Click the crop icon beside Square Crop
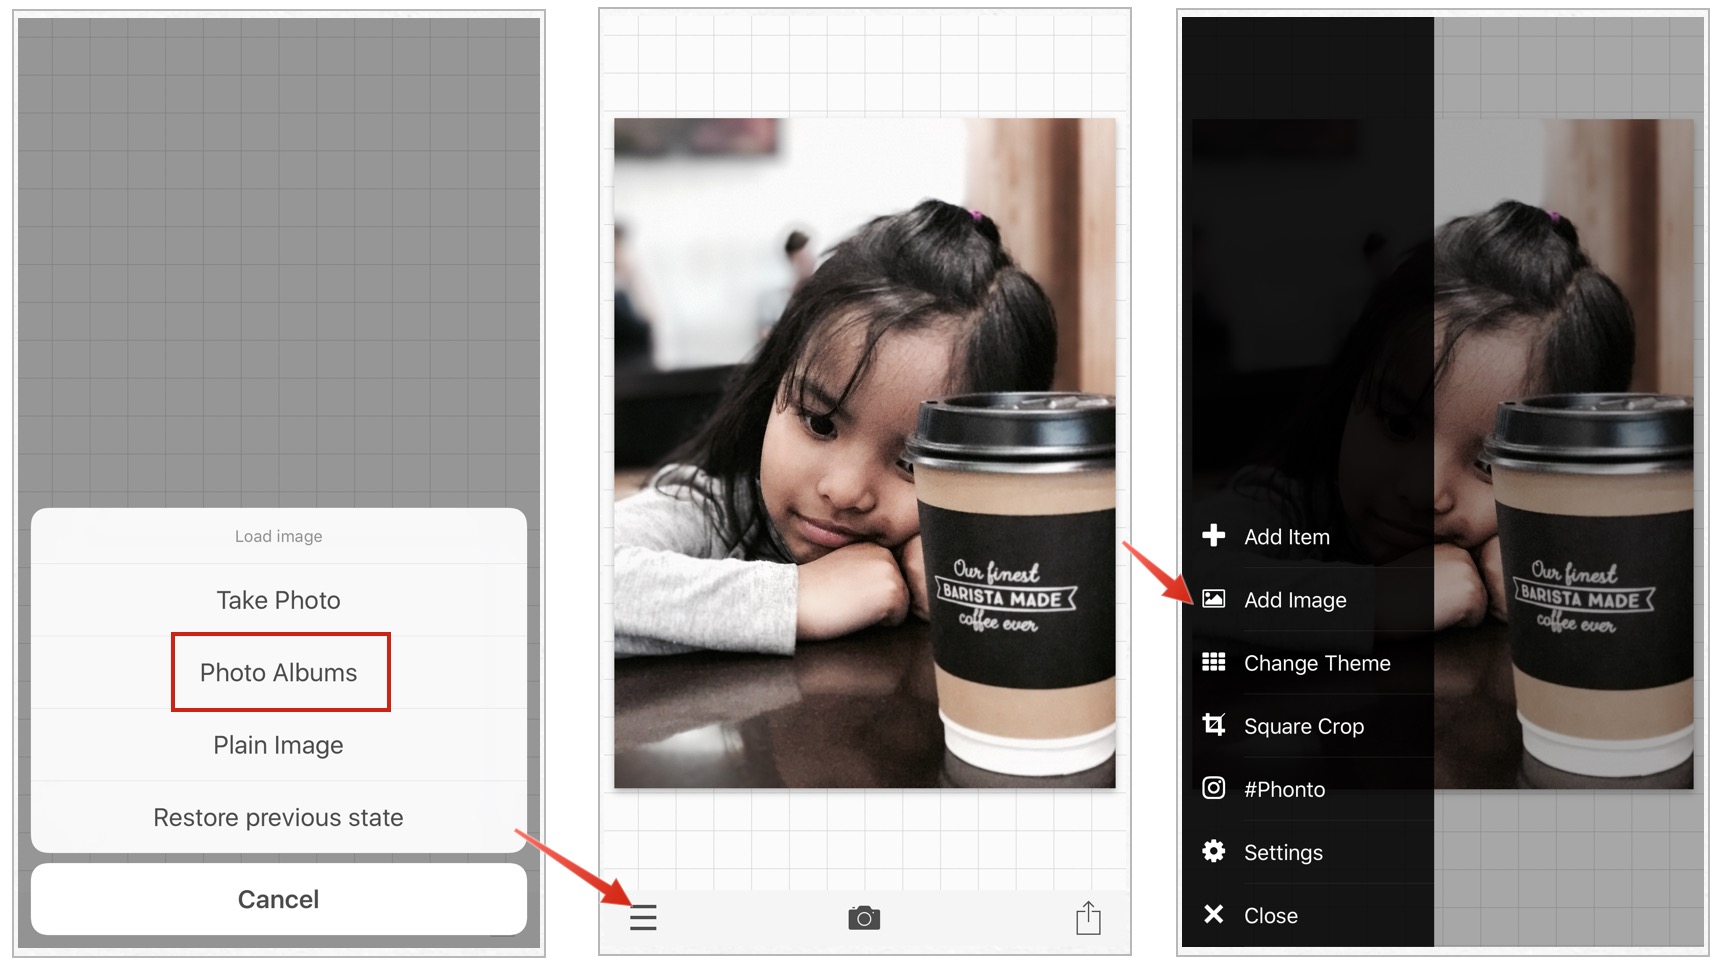 pyautogui.click(x=1213, y=725)
